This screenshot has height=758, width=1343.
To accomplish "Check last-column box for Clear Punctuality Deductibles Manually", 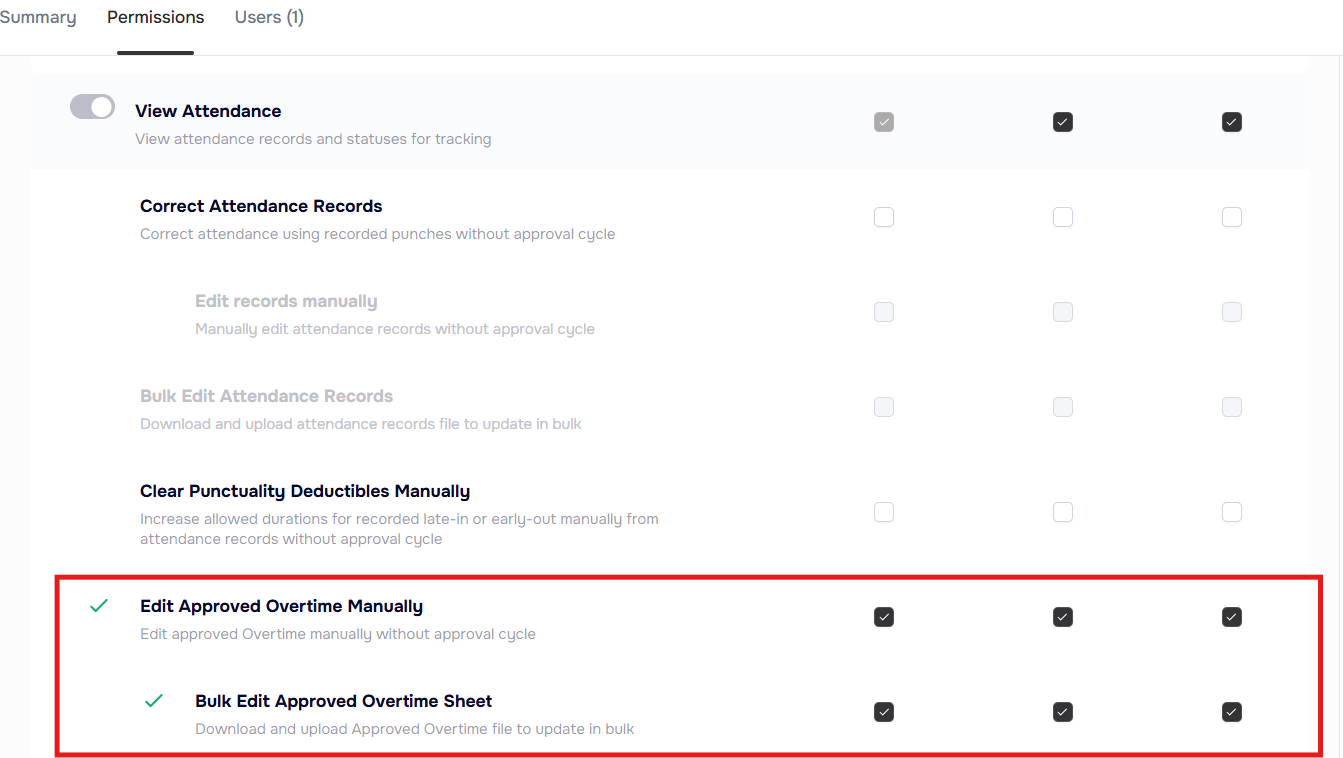I will click(1232, 512).
